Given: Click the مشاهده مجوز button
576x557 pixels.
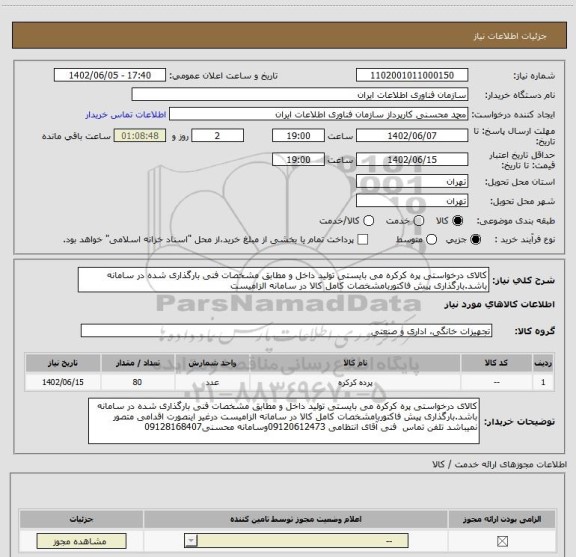Looking at the screenshot, I should 81,541.
